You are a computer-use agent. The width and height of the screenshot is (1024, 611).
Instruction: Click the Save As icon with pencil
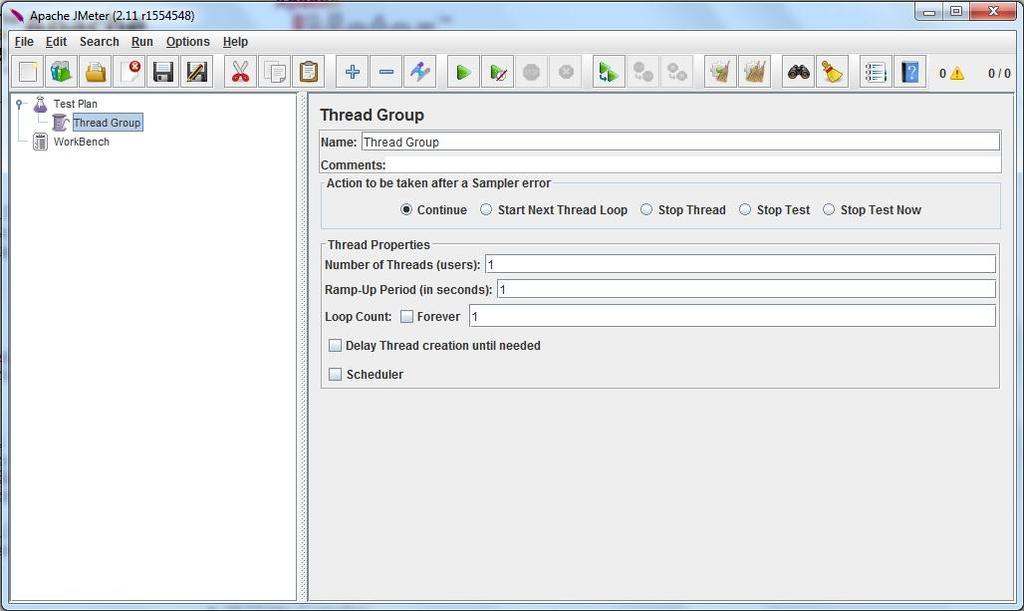coord(197,72)
